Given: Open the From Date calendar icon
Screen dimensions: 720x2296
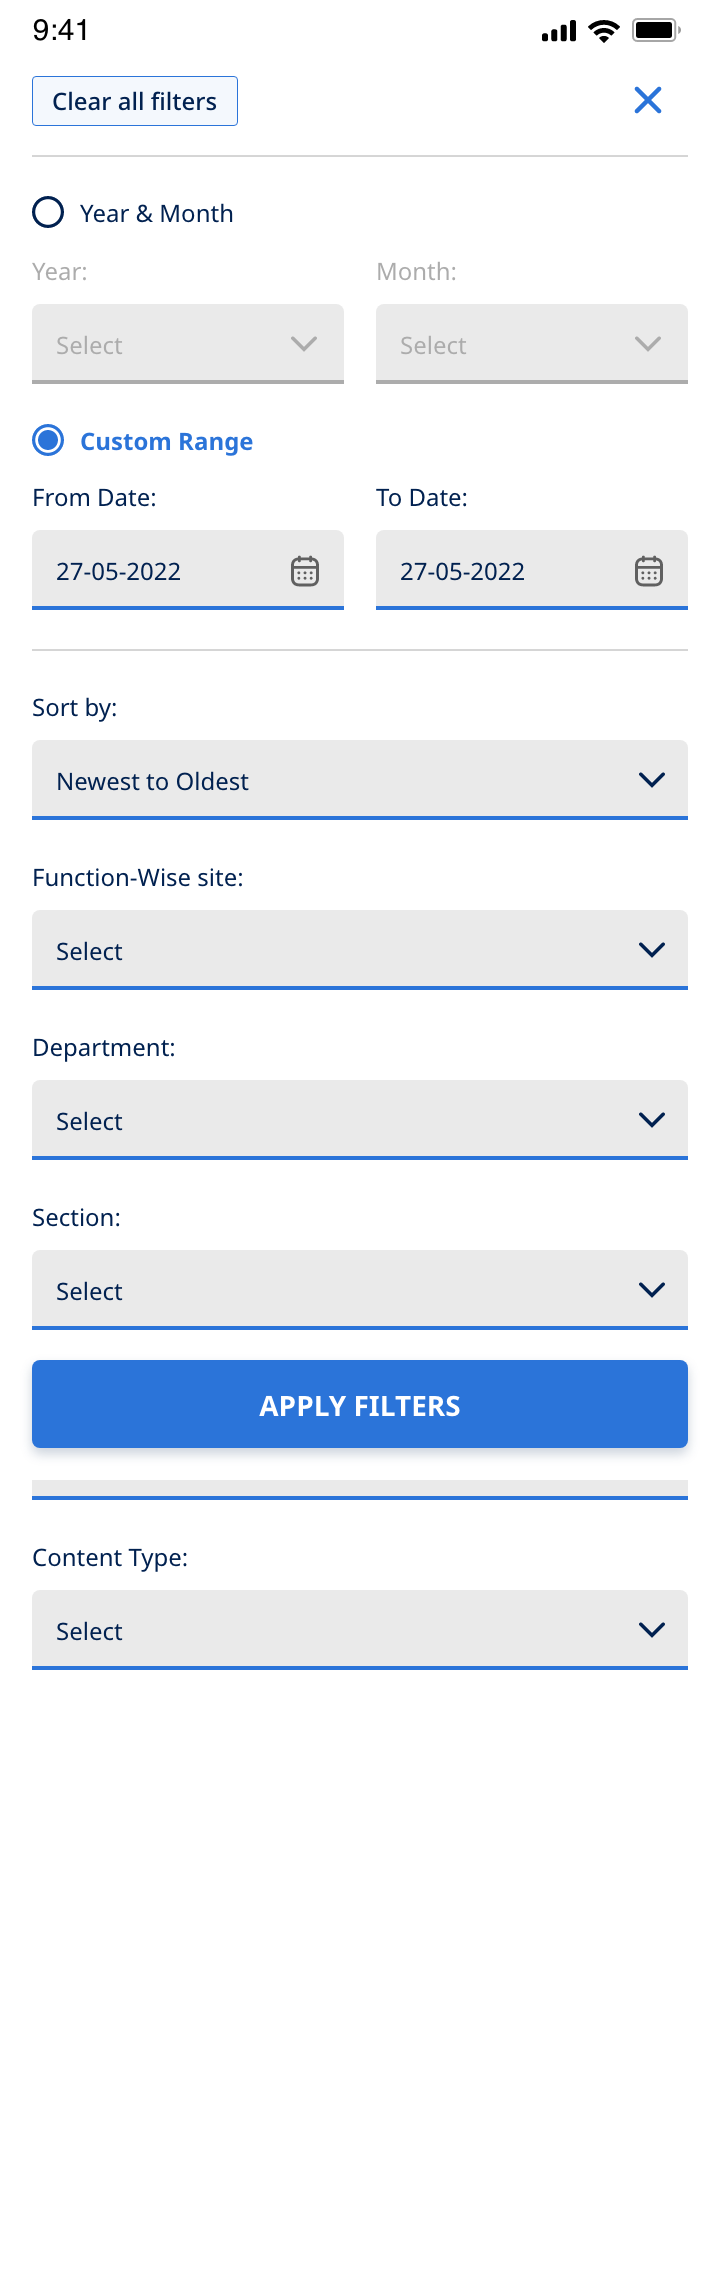Looking at the screenshot, I should click(x=305, y=571).
